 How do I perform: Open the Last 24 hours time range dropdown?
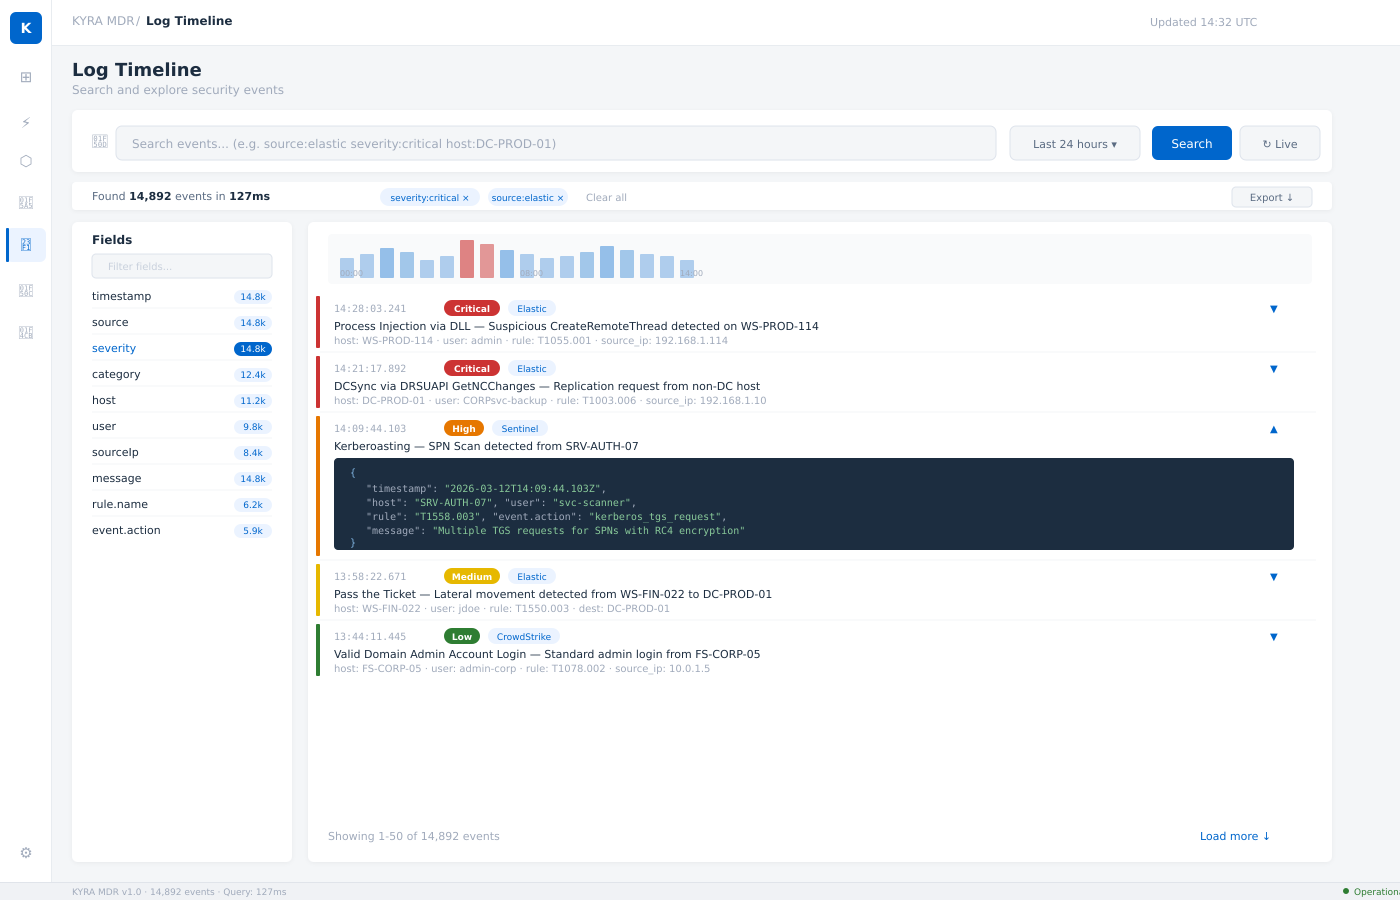click(1075, 143)
